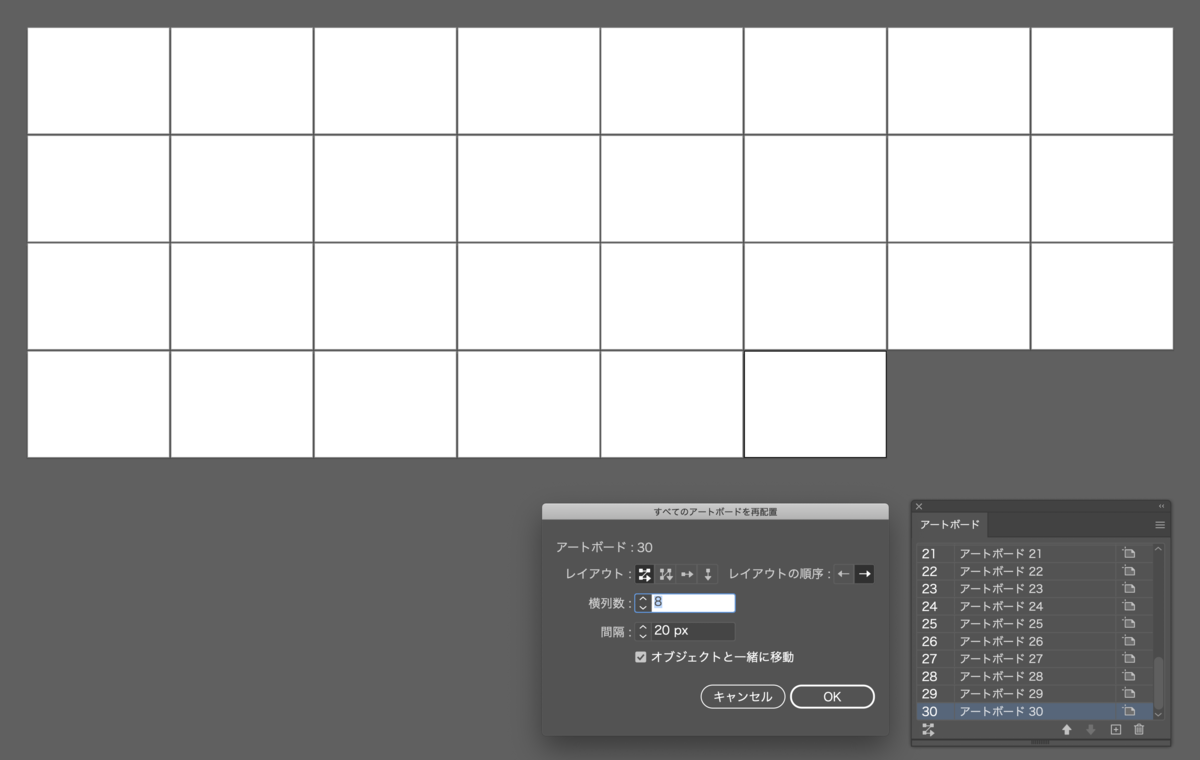Switch to the アートボード panel tab
The height and width of the screenshot is (760, 1200).
[x=949, y=525]
